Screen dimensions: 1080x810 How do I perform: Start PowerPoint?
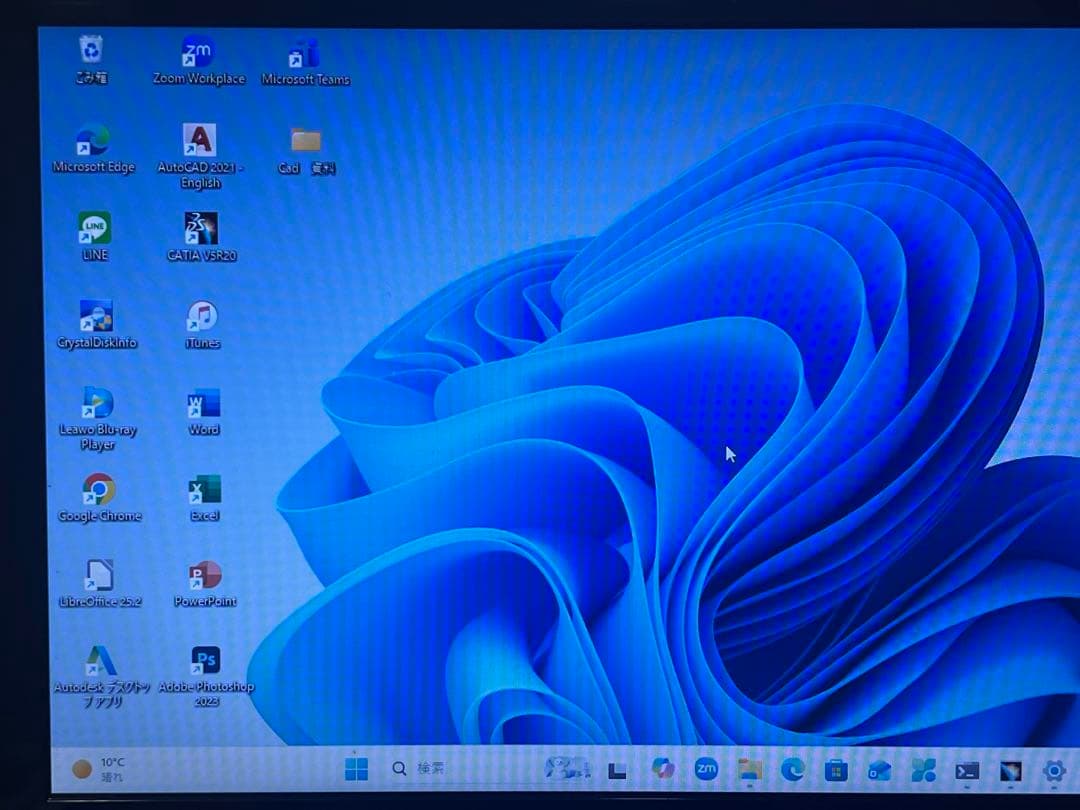pos(204,575)
